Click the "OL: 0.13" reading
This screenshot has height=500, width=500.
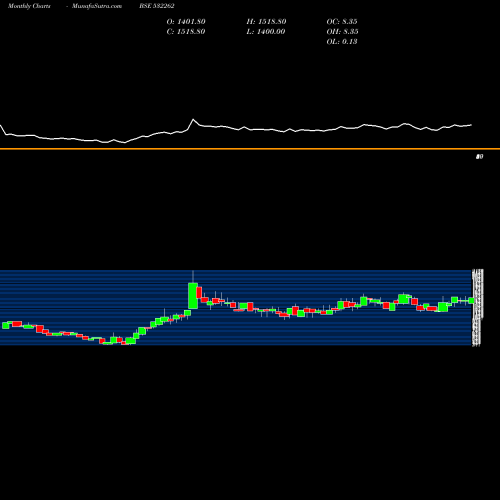(x=342, y=42)
